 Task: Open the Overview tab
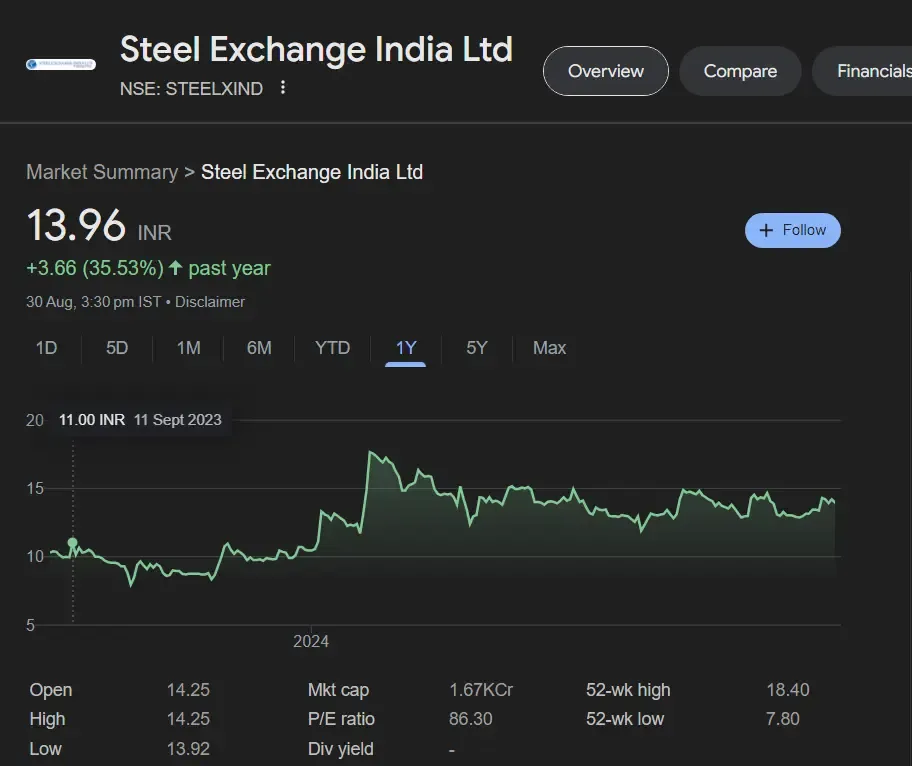click(x=605, y=71)
